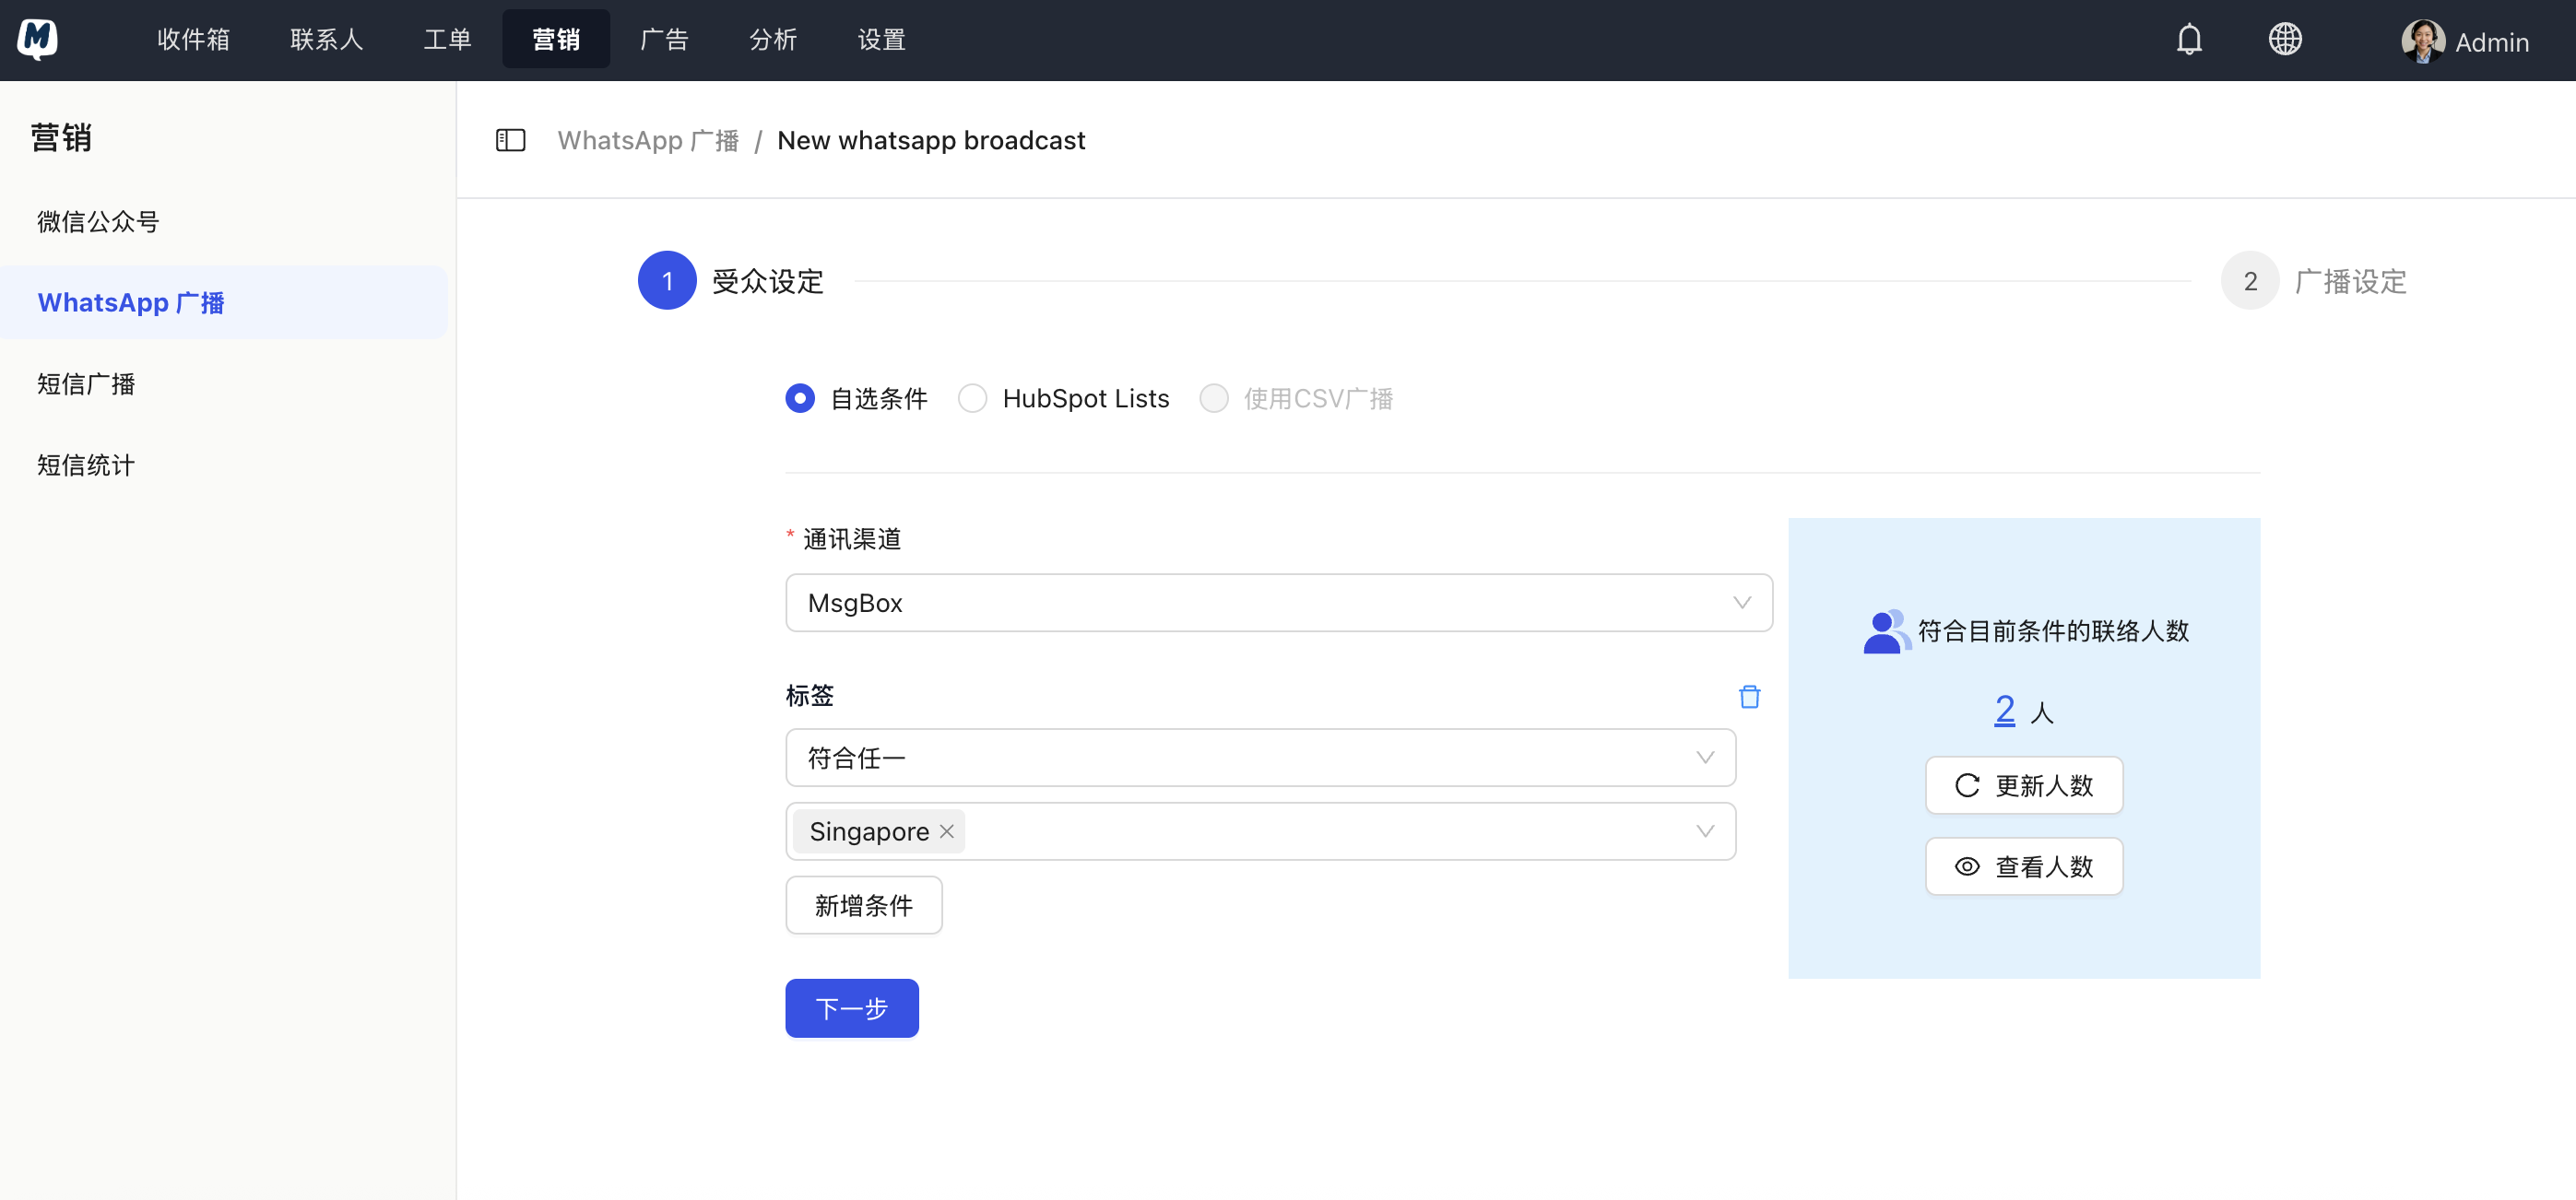Click the 新增条件 button

pyautogui.click(x=863, y=906)
